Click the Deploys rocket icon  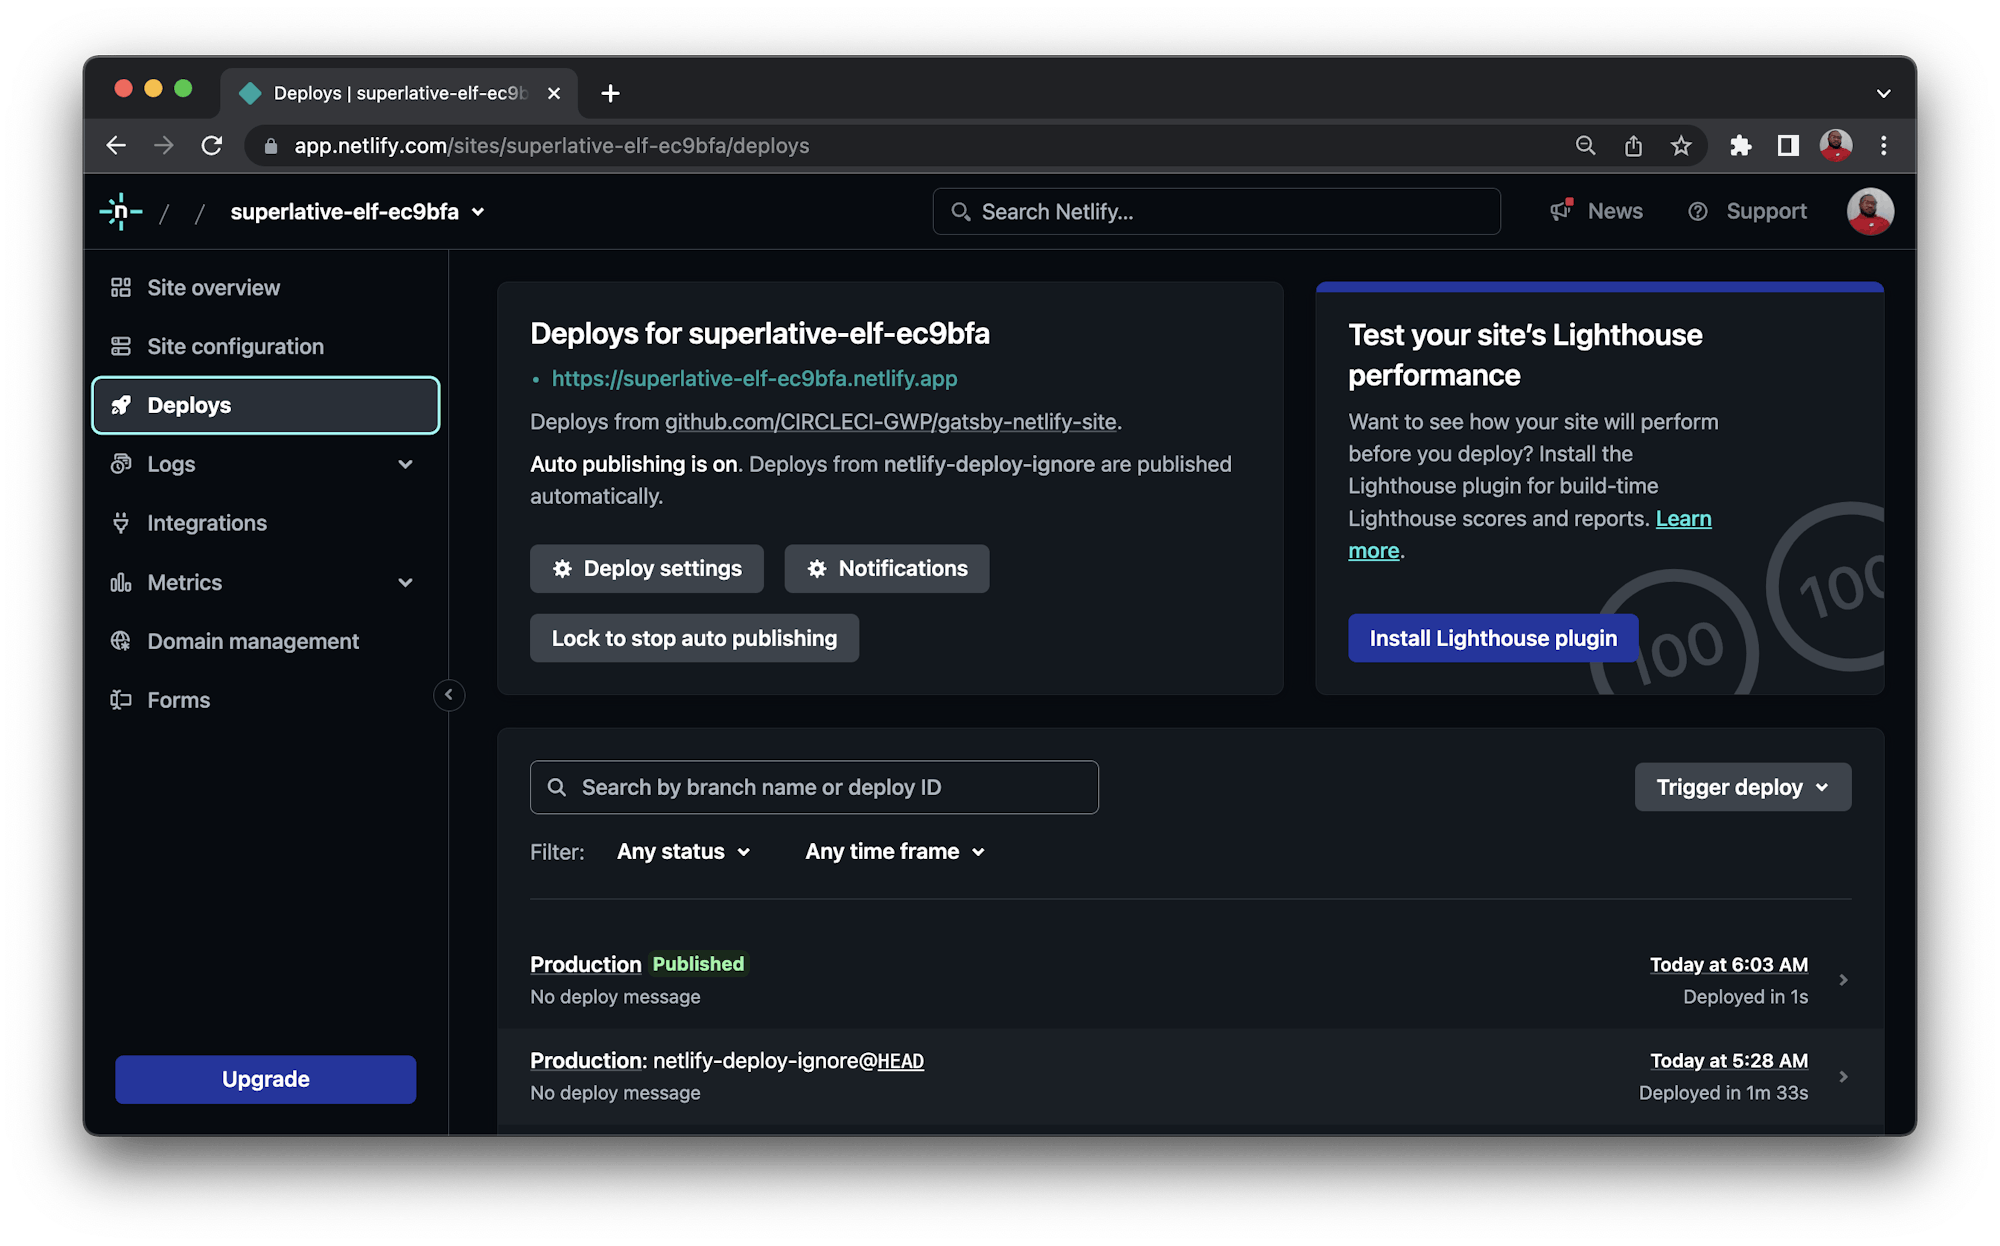(121, 405)
